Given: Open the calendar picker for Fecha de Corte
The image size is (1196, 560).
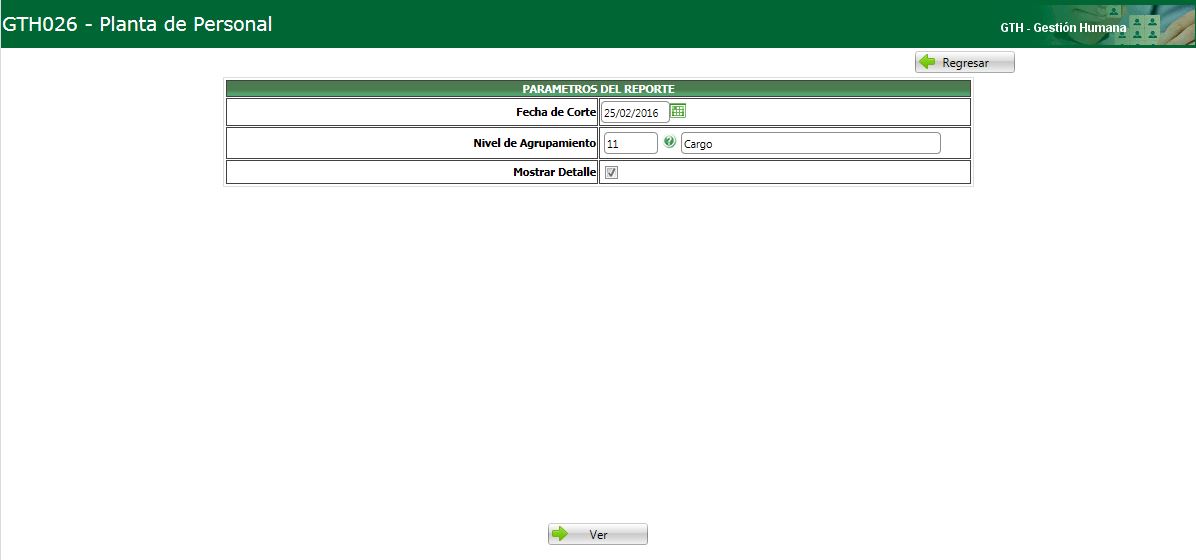Looking at the screenshot, I should point(678,111).
